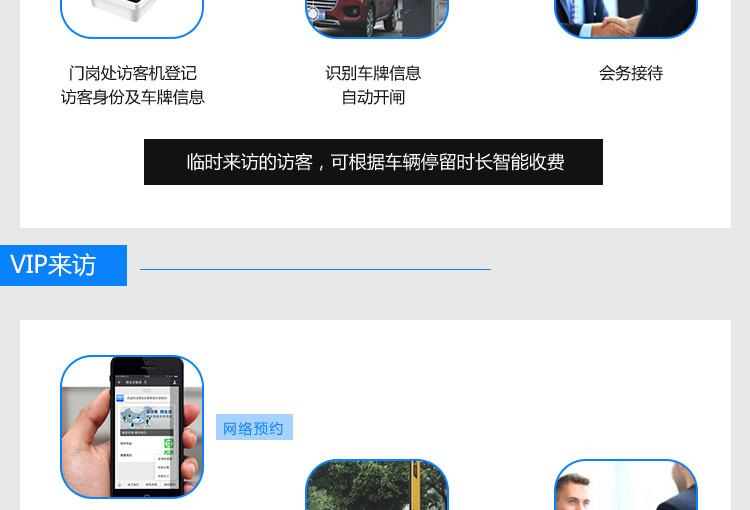Tap the green icon on the phone screen
This screenshot has width=750, height=510.
(169, 443)
